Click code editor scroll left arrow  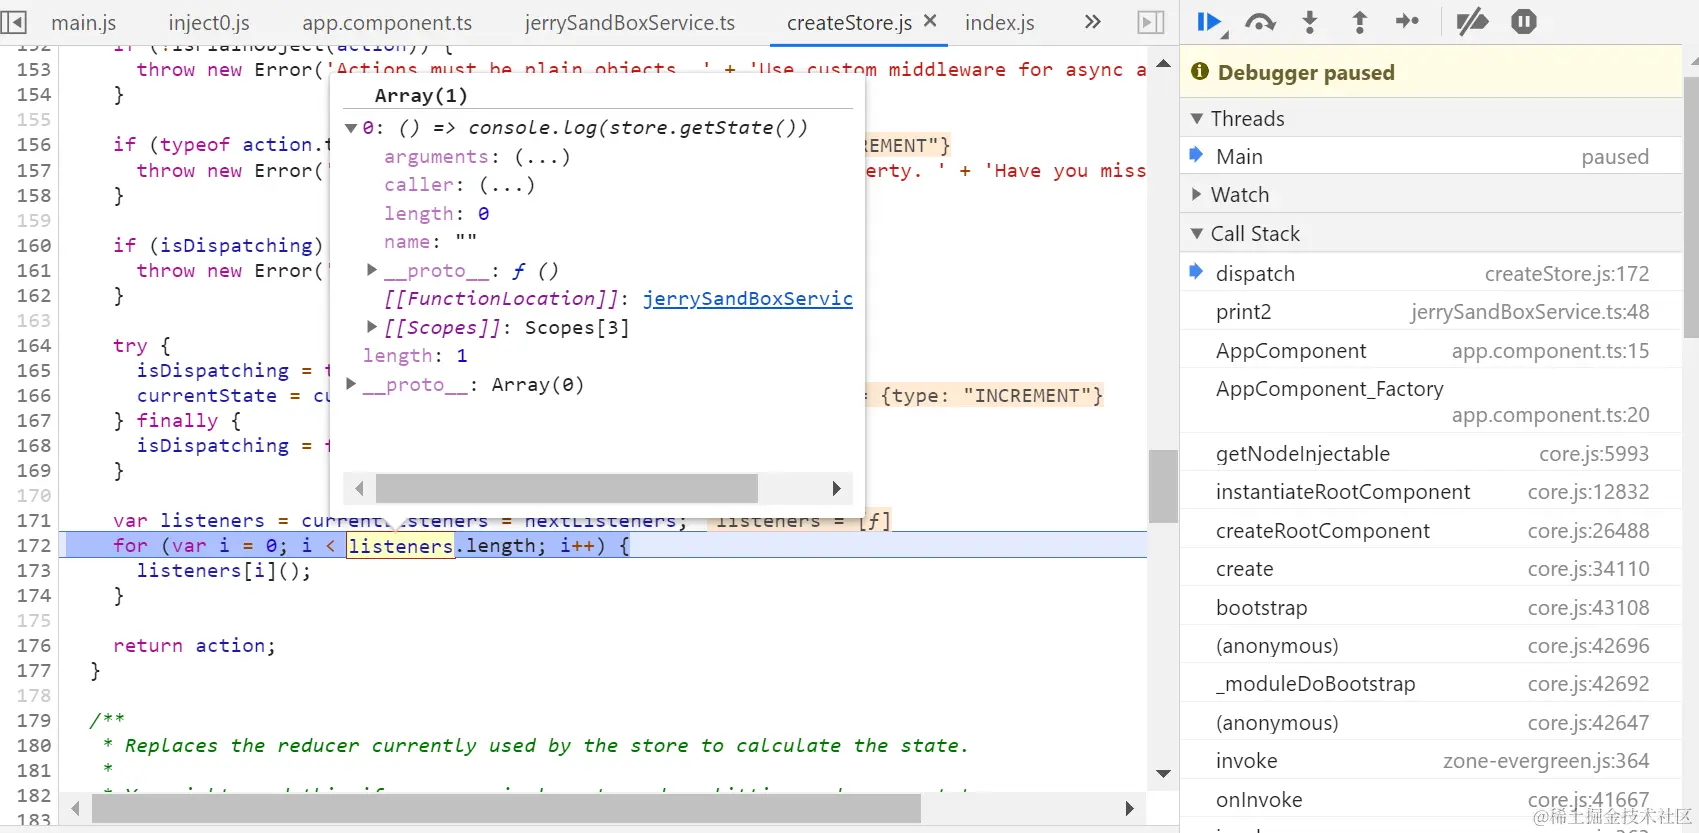[75, 808]
